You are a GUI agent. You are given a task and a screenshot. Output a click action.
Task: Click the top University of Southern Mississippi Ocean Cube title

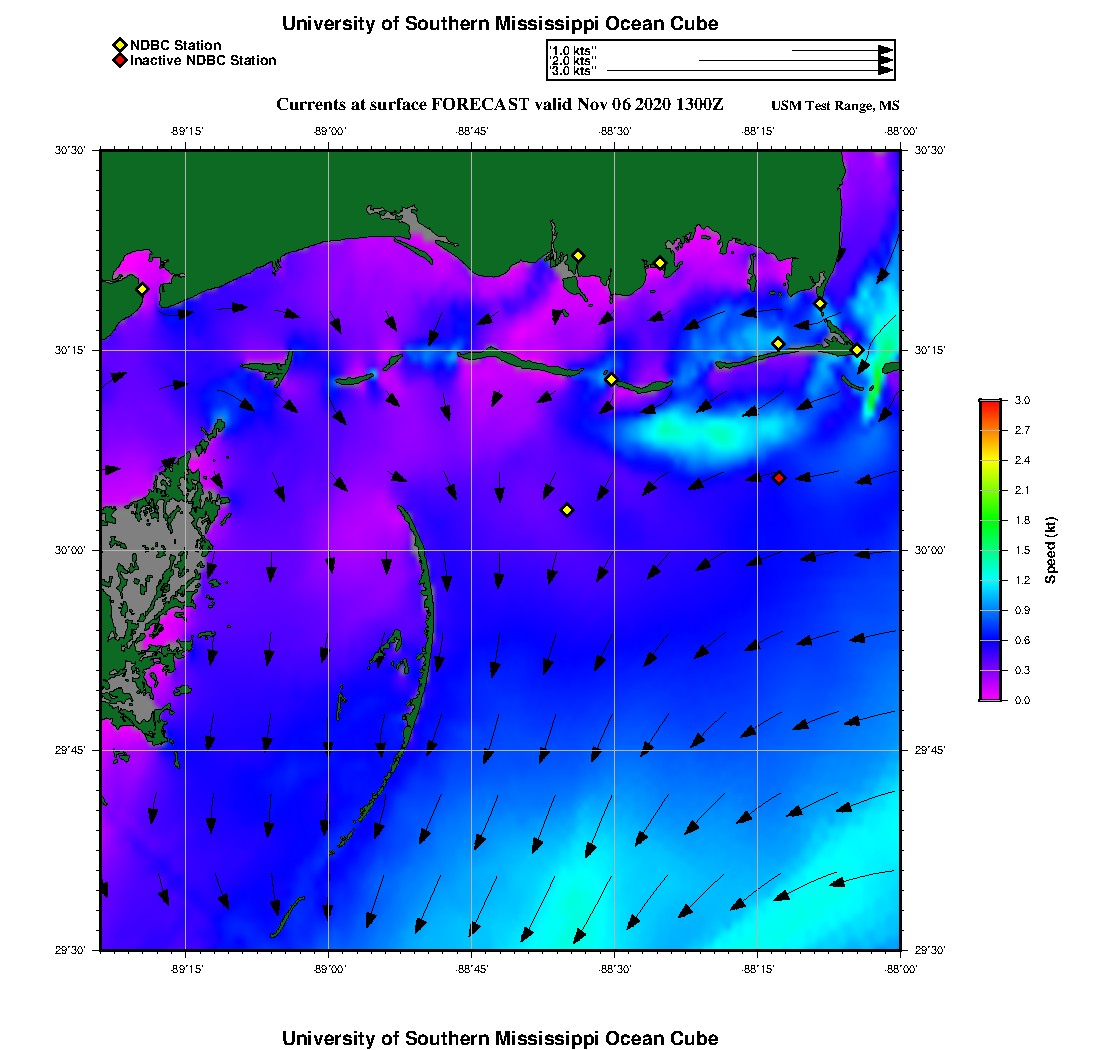(500, 23)
